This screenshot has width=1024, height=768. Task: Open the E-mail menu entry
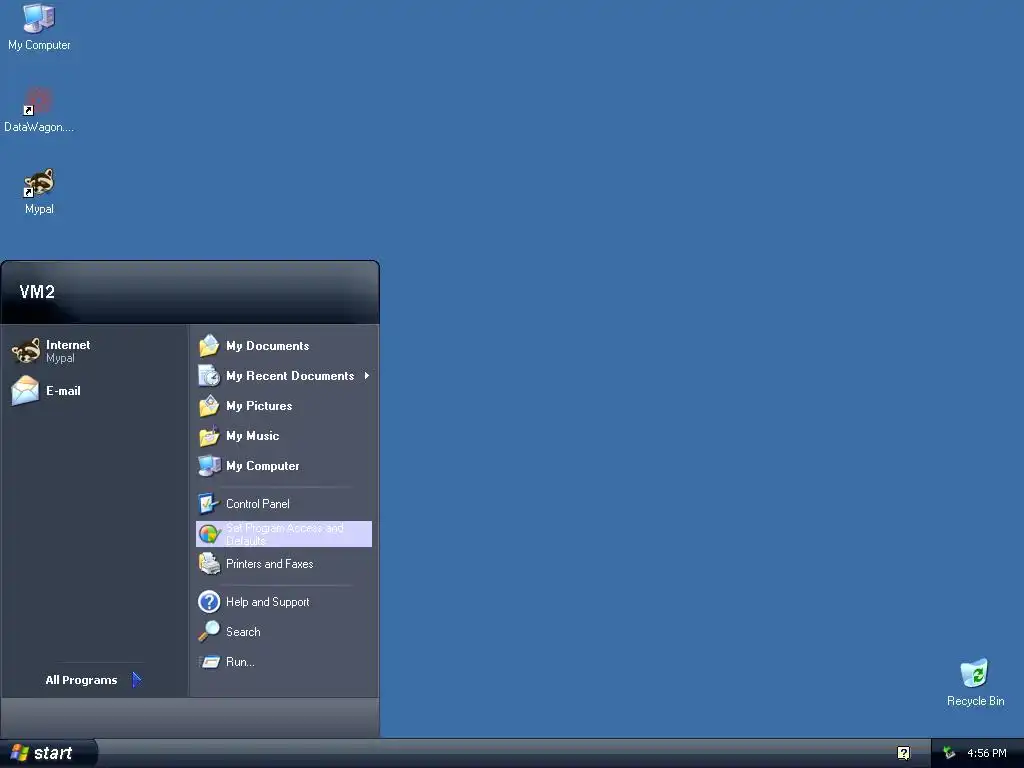95,391
